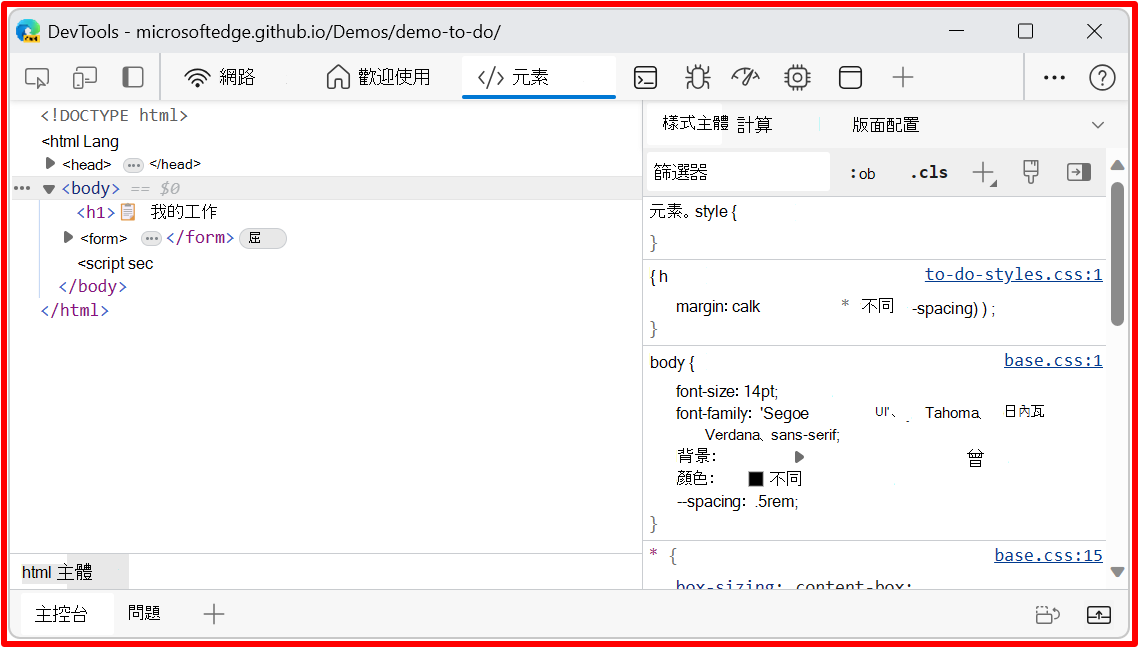Open the console drawer icon
The height and width of the screenshot is (647, 1138).
[645, 77]
